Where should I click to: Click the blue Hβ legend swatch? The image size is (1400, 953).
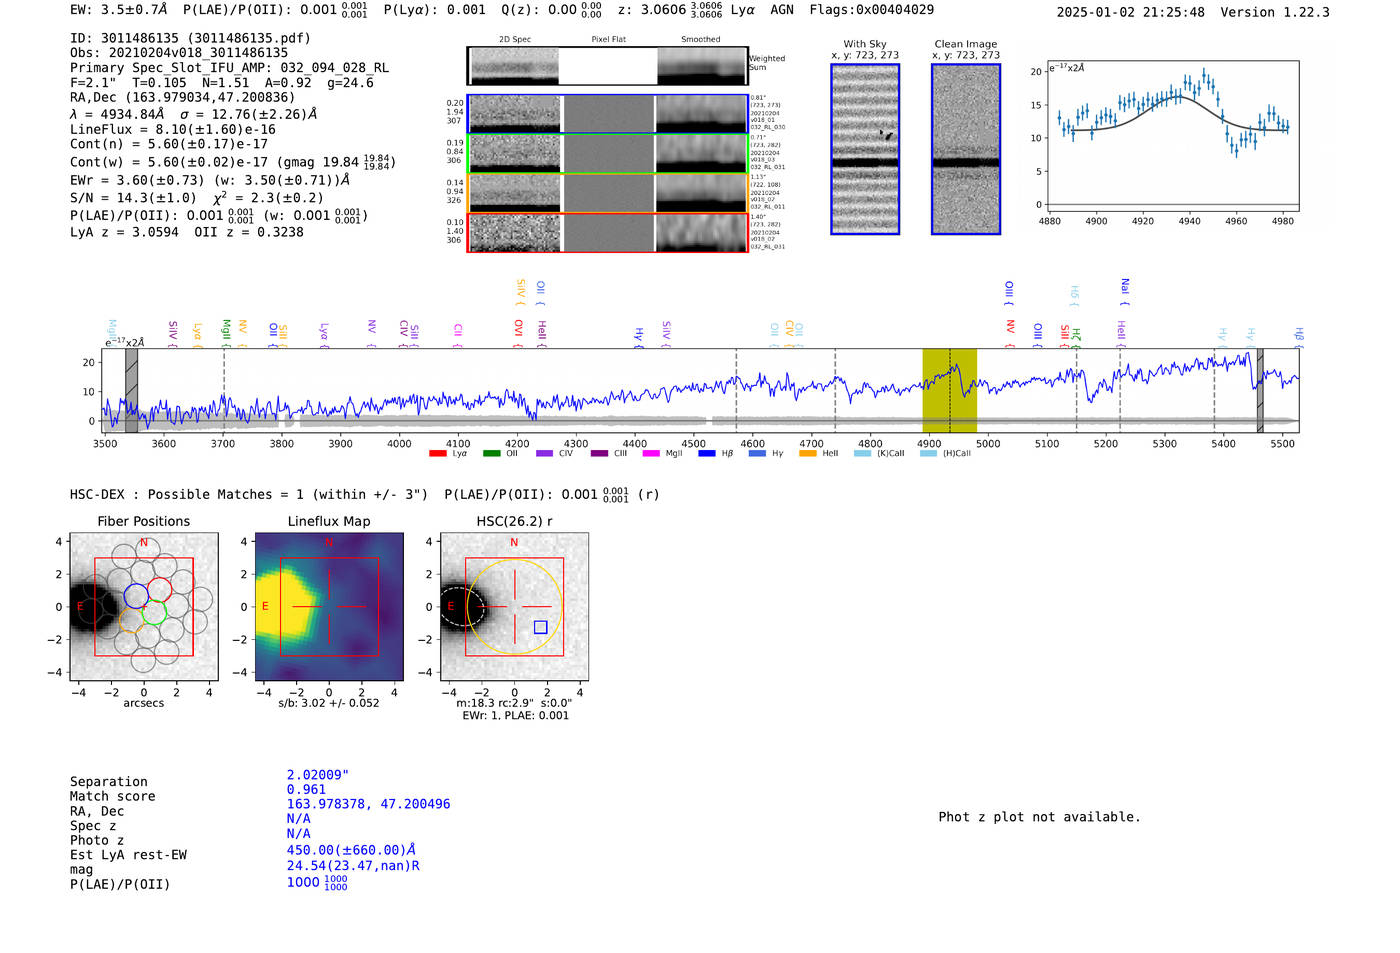(707, 453)
